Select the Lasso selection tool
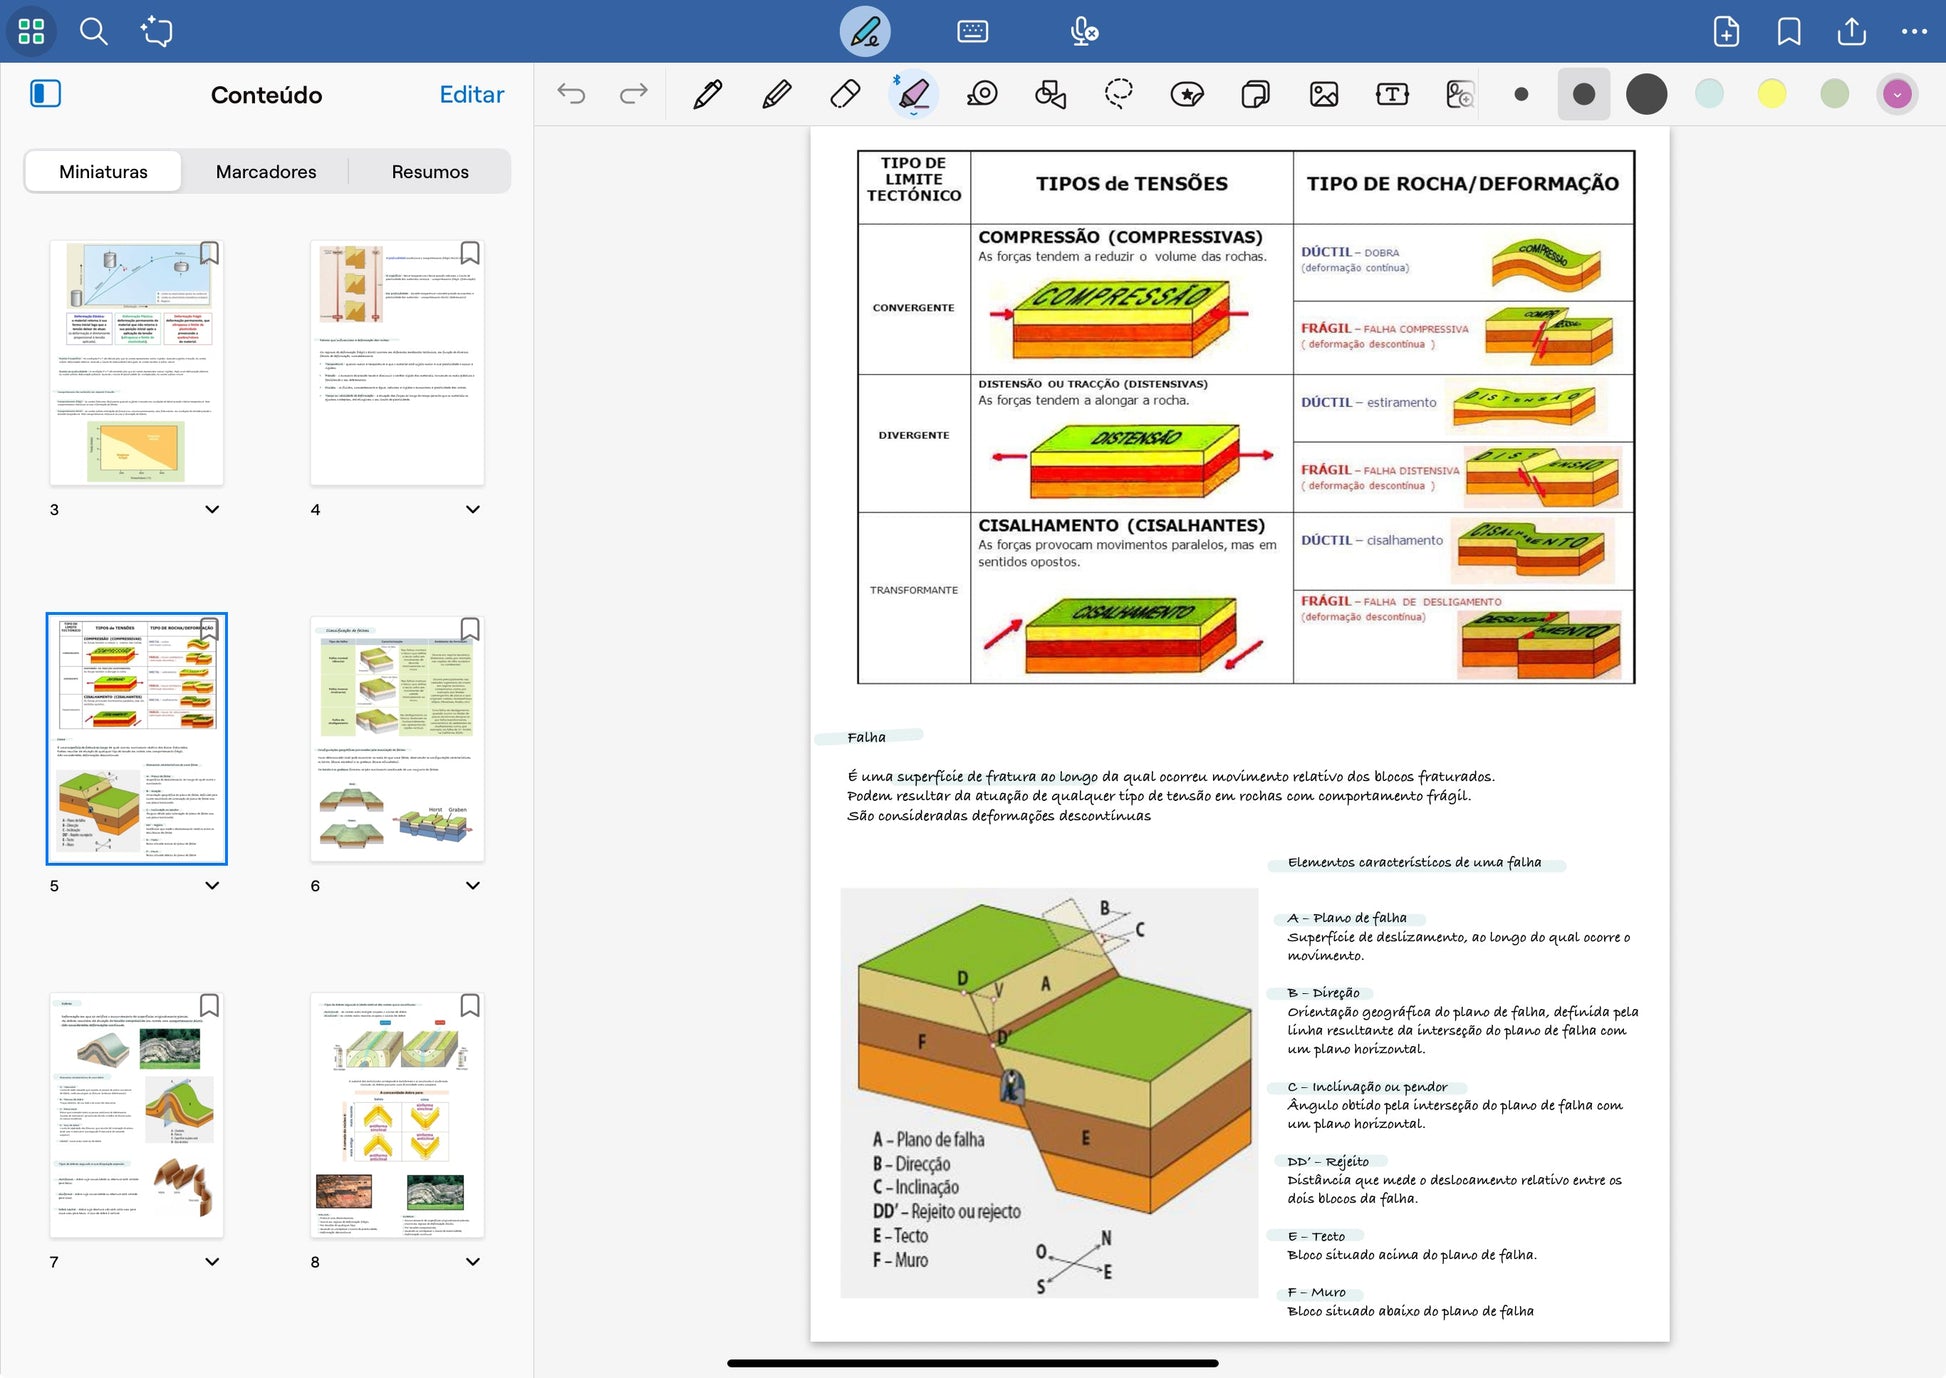 click(x=1118, y=94)
